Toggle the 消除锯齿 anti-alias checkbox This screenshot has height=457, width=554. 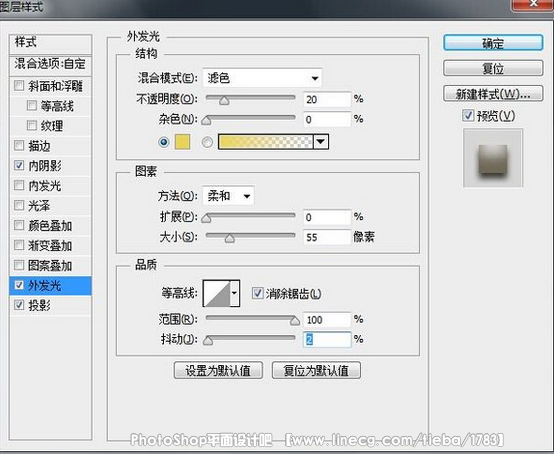pyautogui.click(x=257, y=293)
